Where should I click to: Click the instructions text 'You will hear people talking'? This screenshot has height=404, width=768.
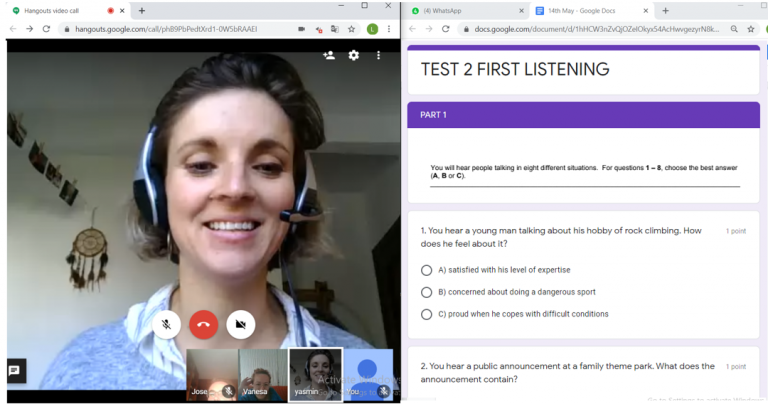[x=584, y=171]
